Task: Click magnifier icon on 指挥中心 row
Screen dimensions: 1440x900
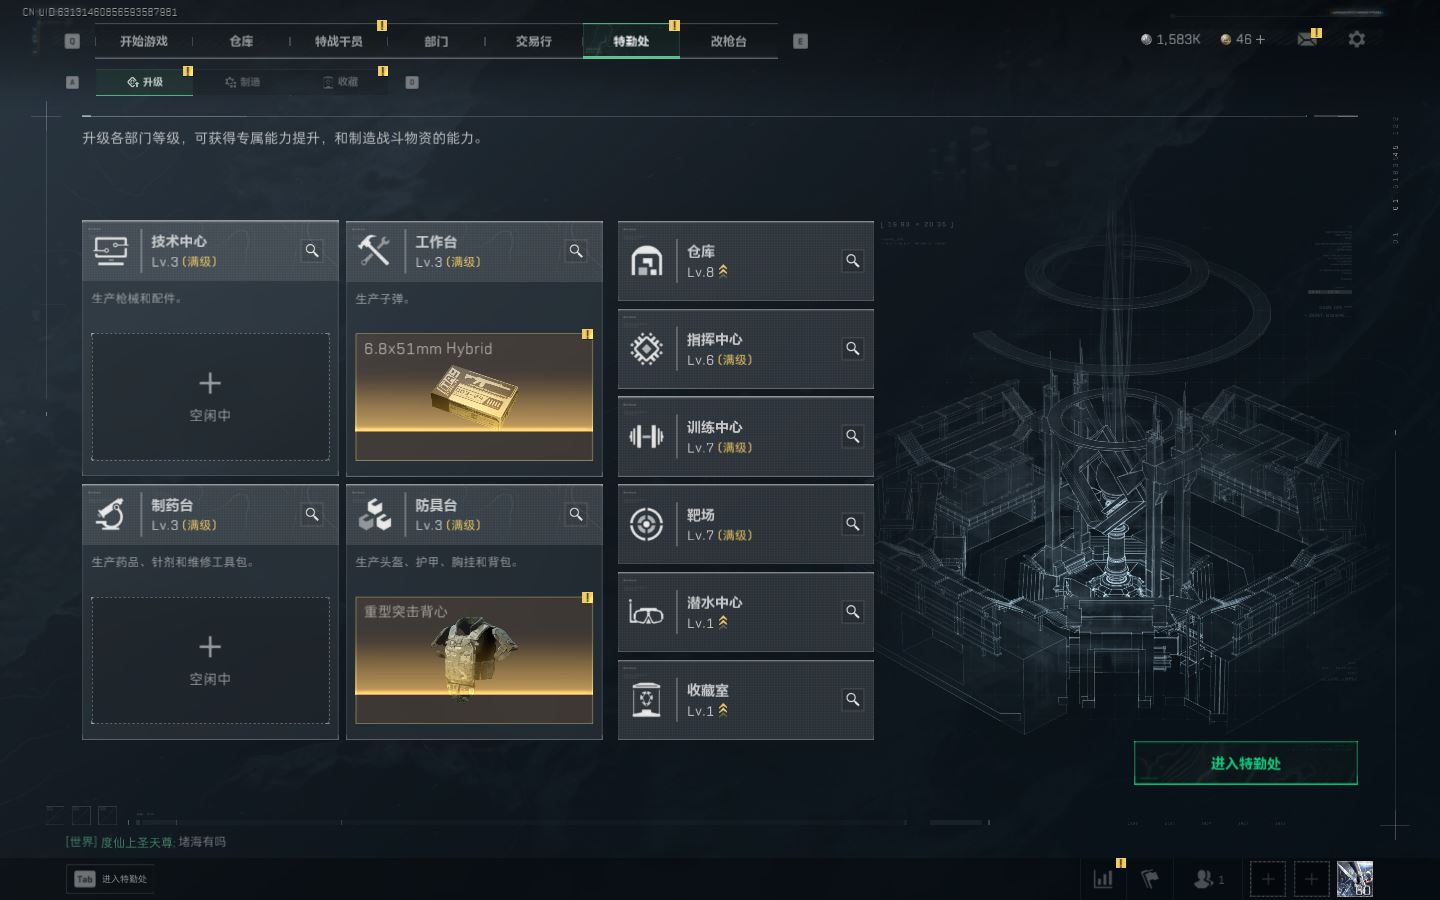Action: click(x=853, y=349)
